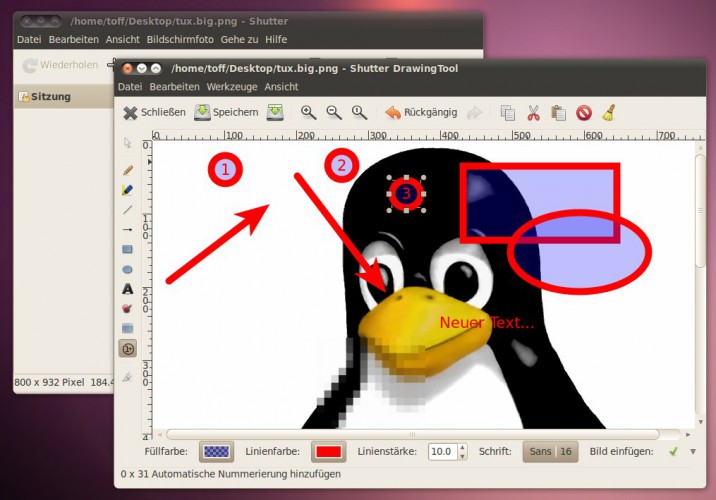
Task: Select the censor tool
Action: tap(127, 309)
